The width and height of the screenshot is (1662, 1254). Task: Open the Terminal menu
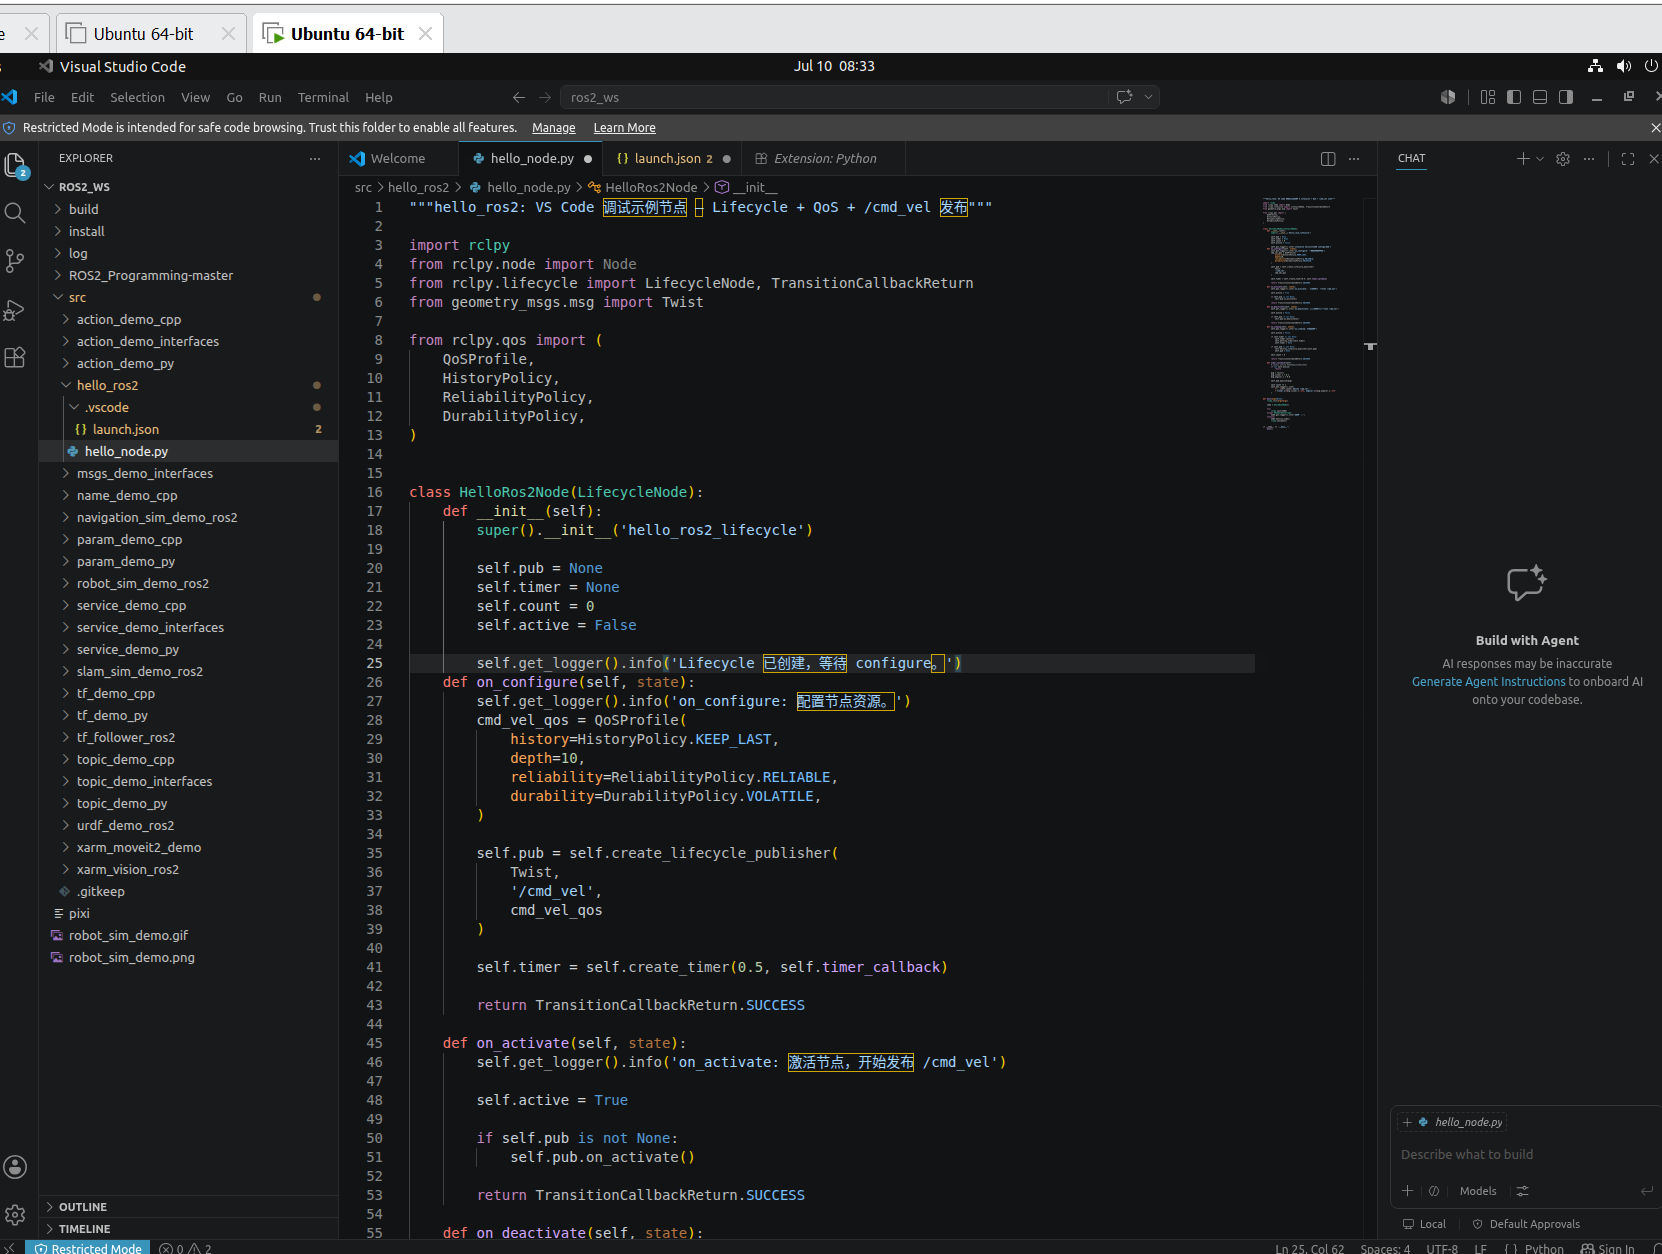point(323,97)
